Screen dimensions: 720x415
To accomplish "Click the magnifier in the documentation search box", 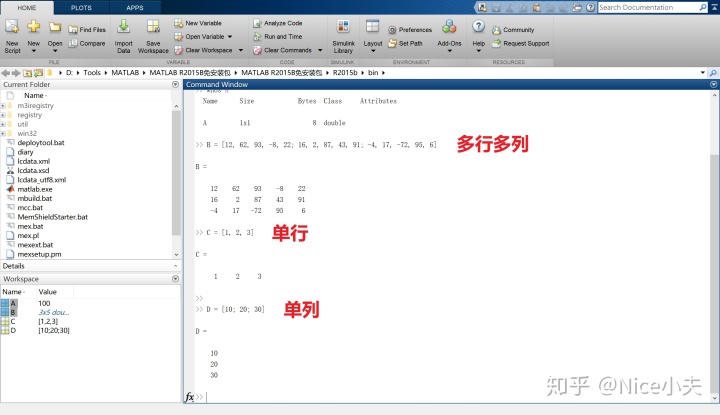I will point(703,7).
